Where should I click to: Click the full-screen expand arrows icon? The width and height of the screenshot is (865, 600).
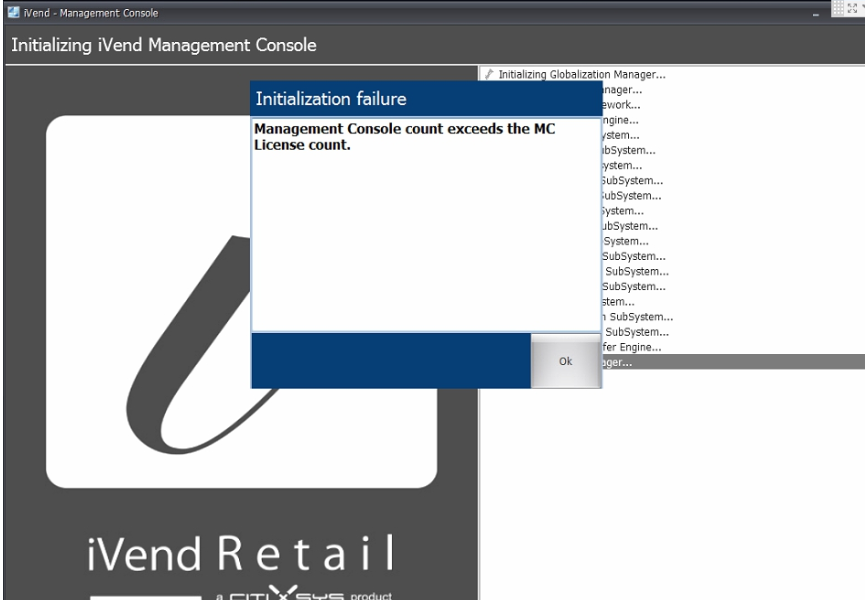(x=852, y=8)
